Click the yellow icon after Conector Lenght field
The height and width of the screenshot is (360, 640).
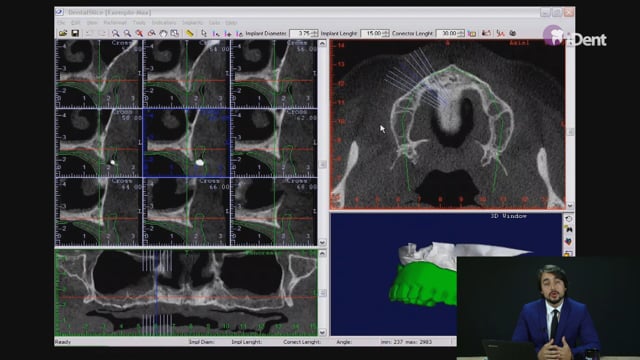(x=472, y=33)
